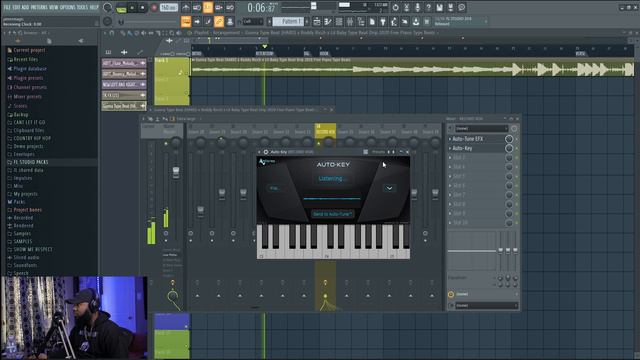Open the HELP menu
The image size is (640, 360).
click(94, 7)
